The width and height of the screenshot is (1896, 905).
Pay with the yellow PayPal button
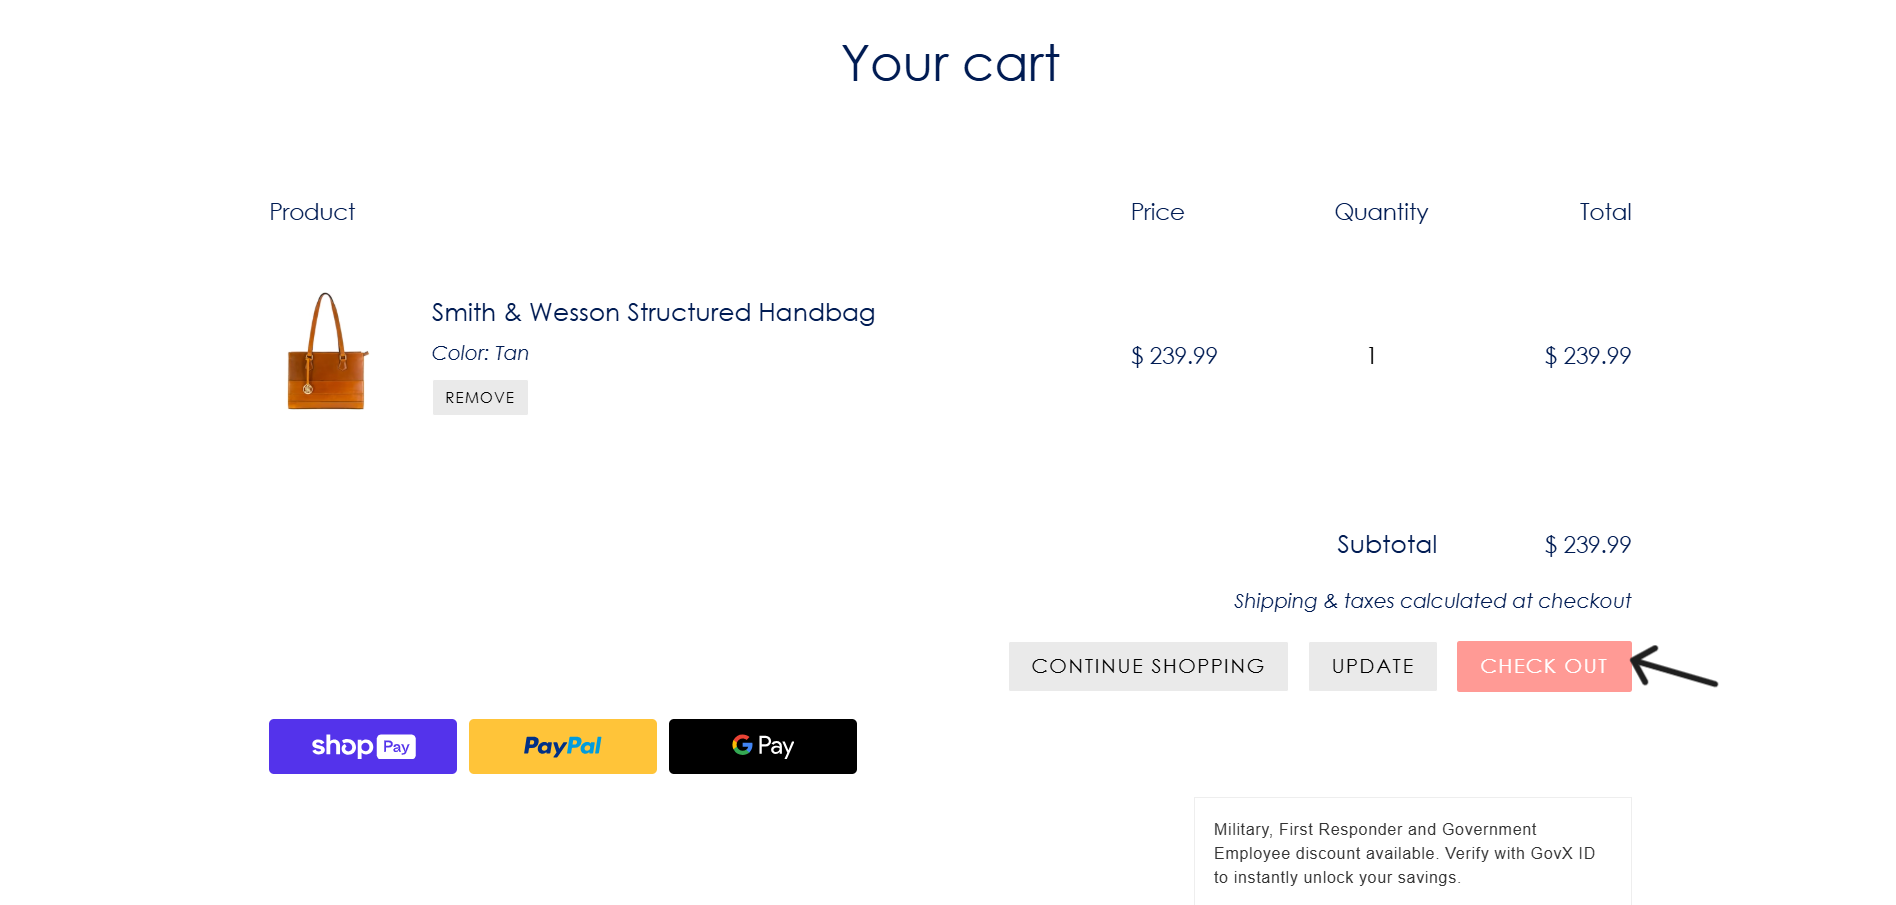tap(562, 746)
